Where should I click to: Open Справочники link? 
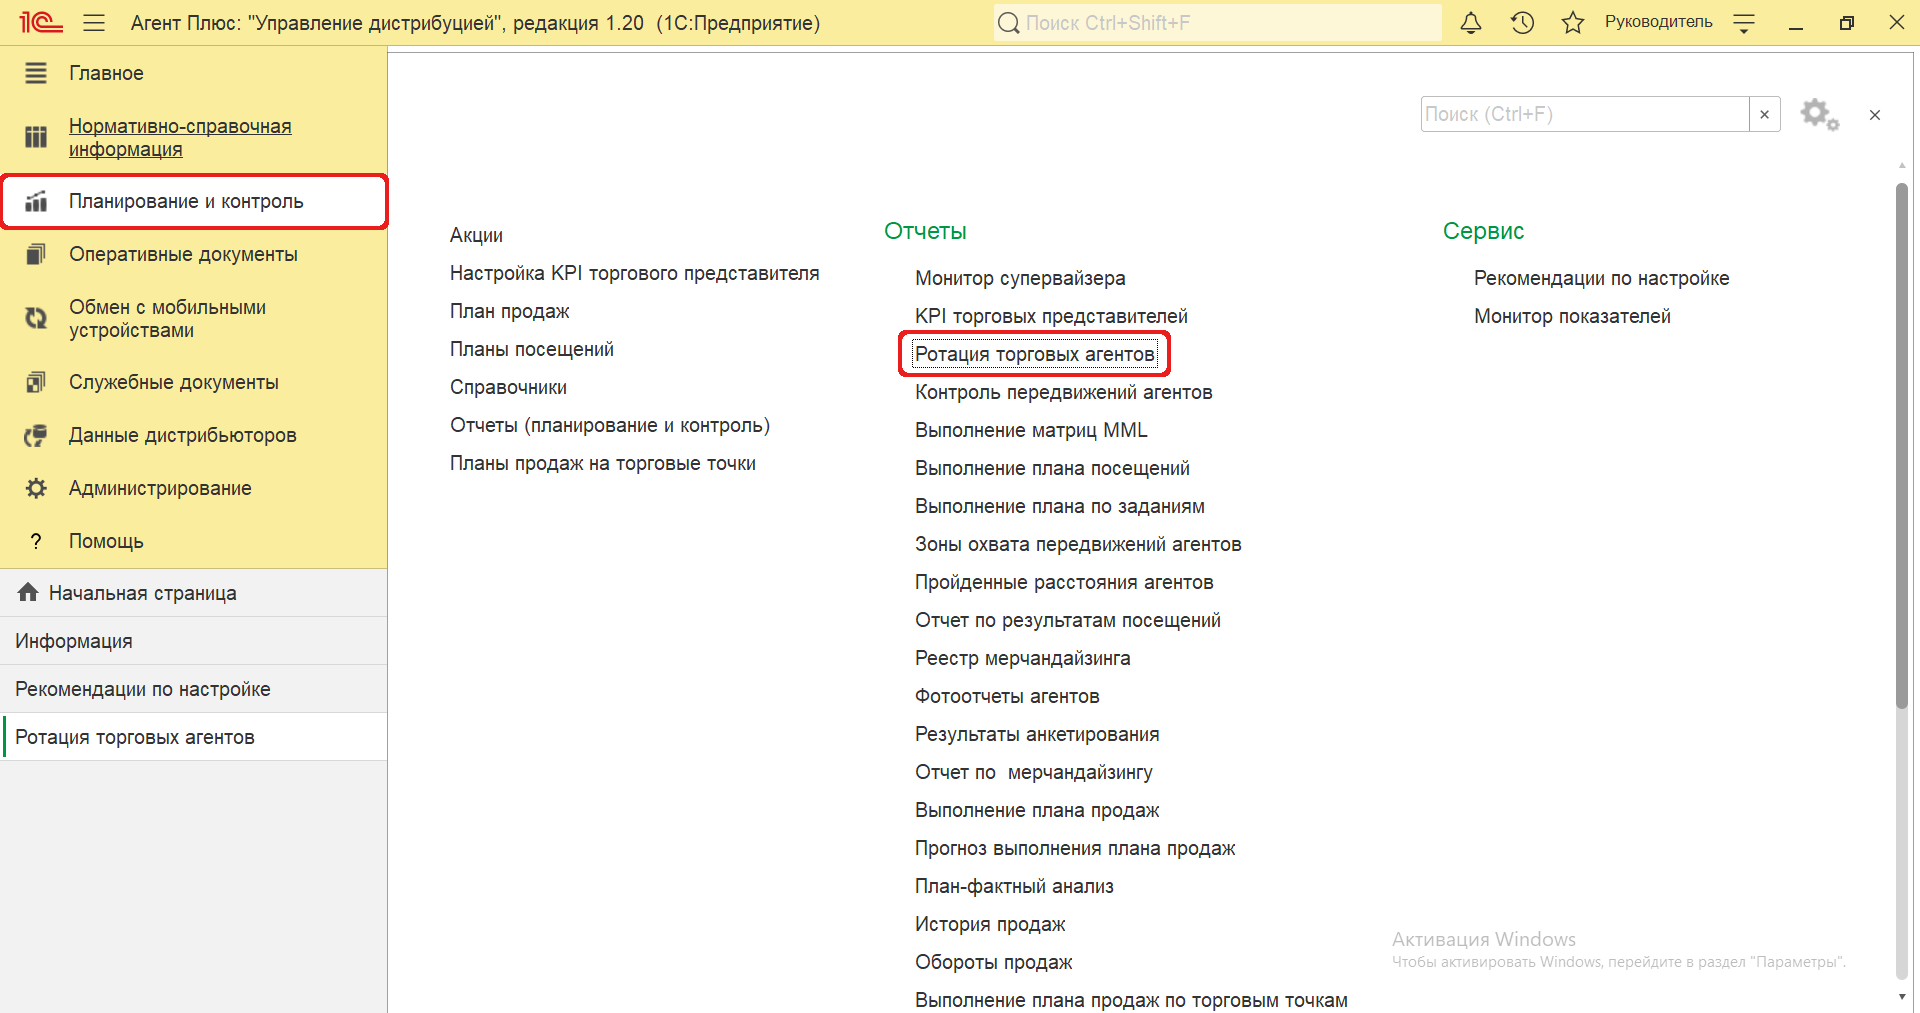click(x=508, y=387)
